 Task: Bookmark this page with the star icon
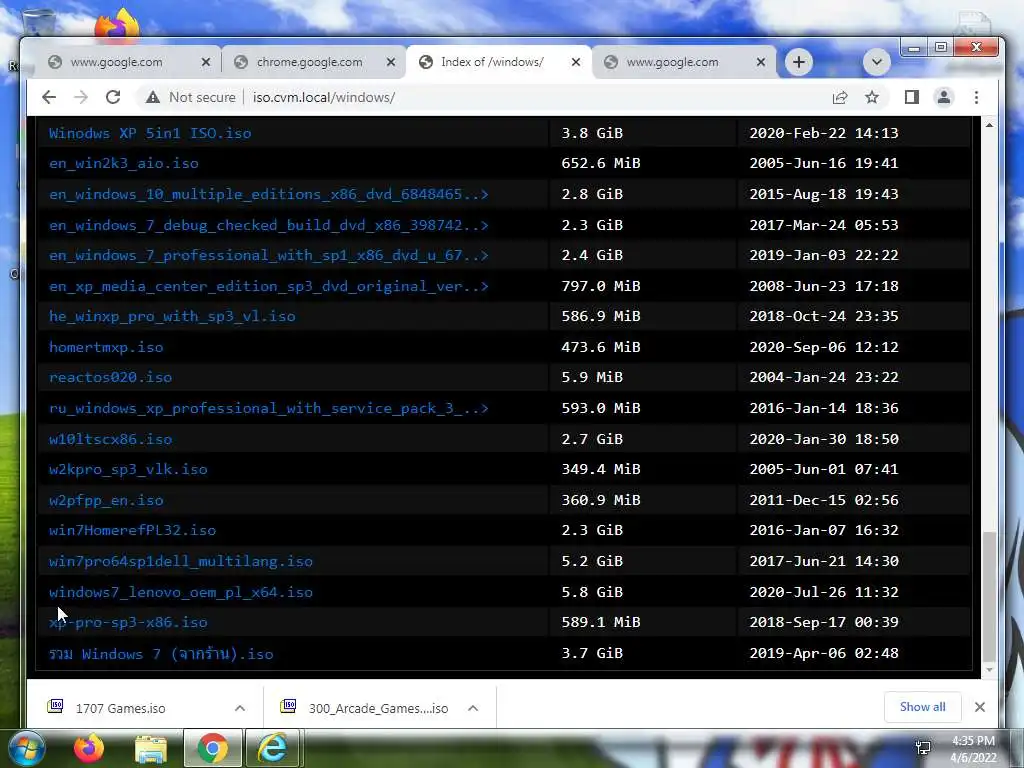pyautogui.click(x=872, y=97)
